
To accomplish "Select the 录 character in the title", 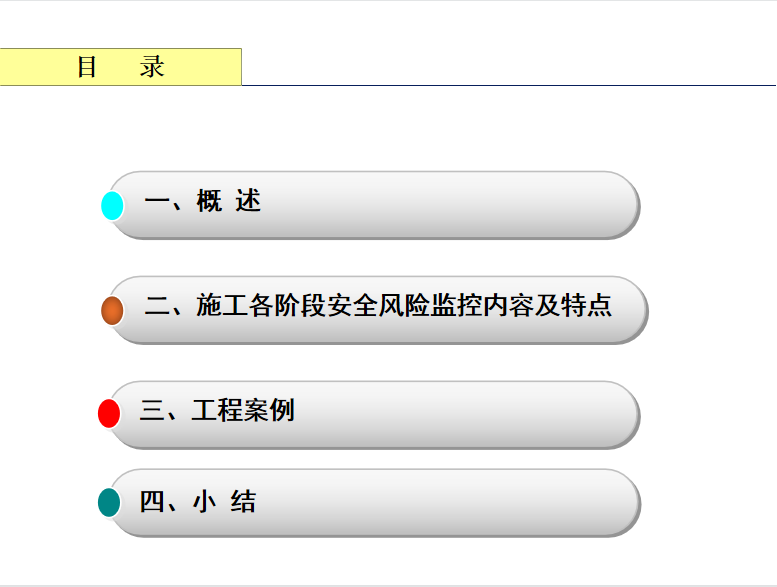I will (x=152, y=67).
